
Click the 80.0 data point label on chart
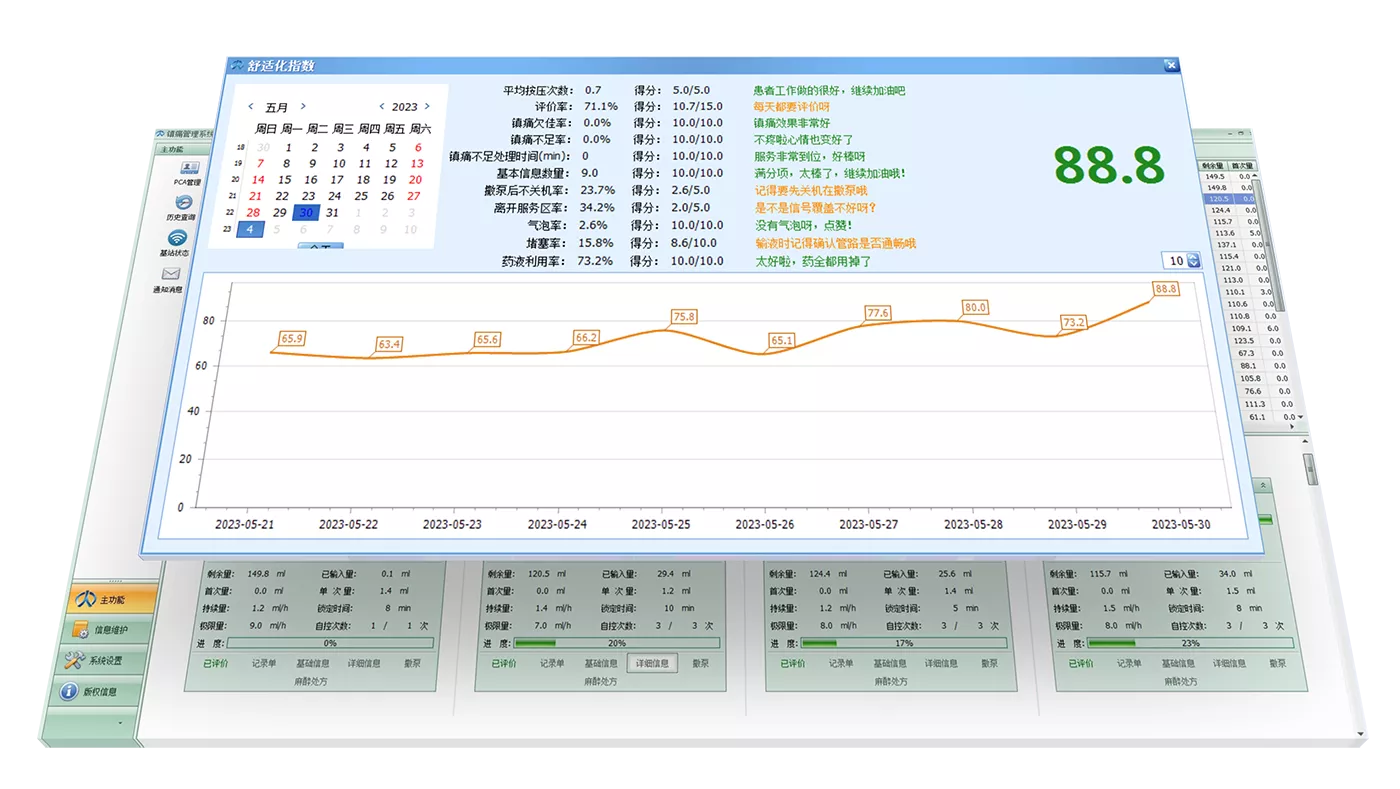[x=975, y=307]
